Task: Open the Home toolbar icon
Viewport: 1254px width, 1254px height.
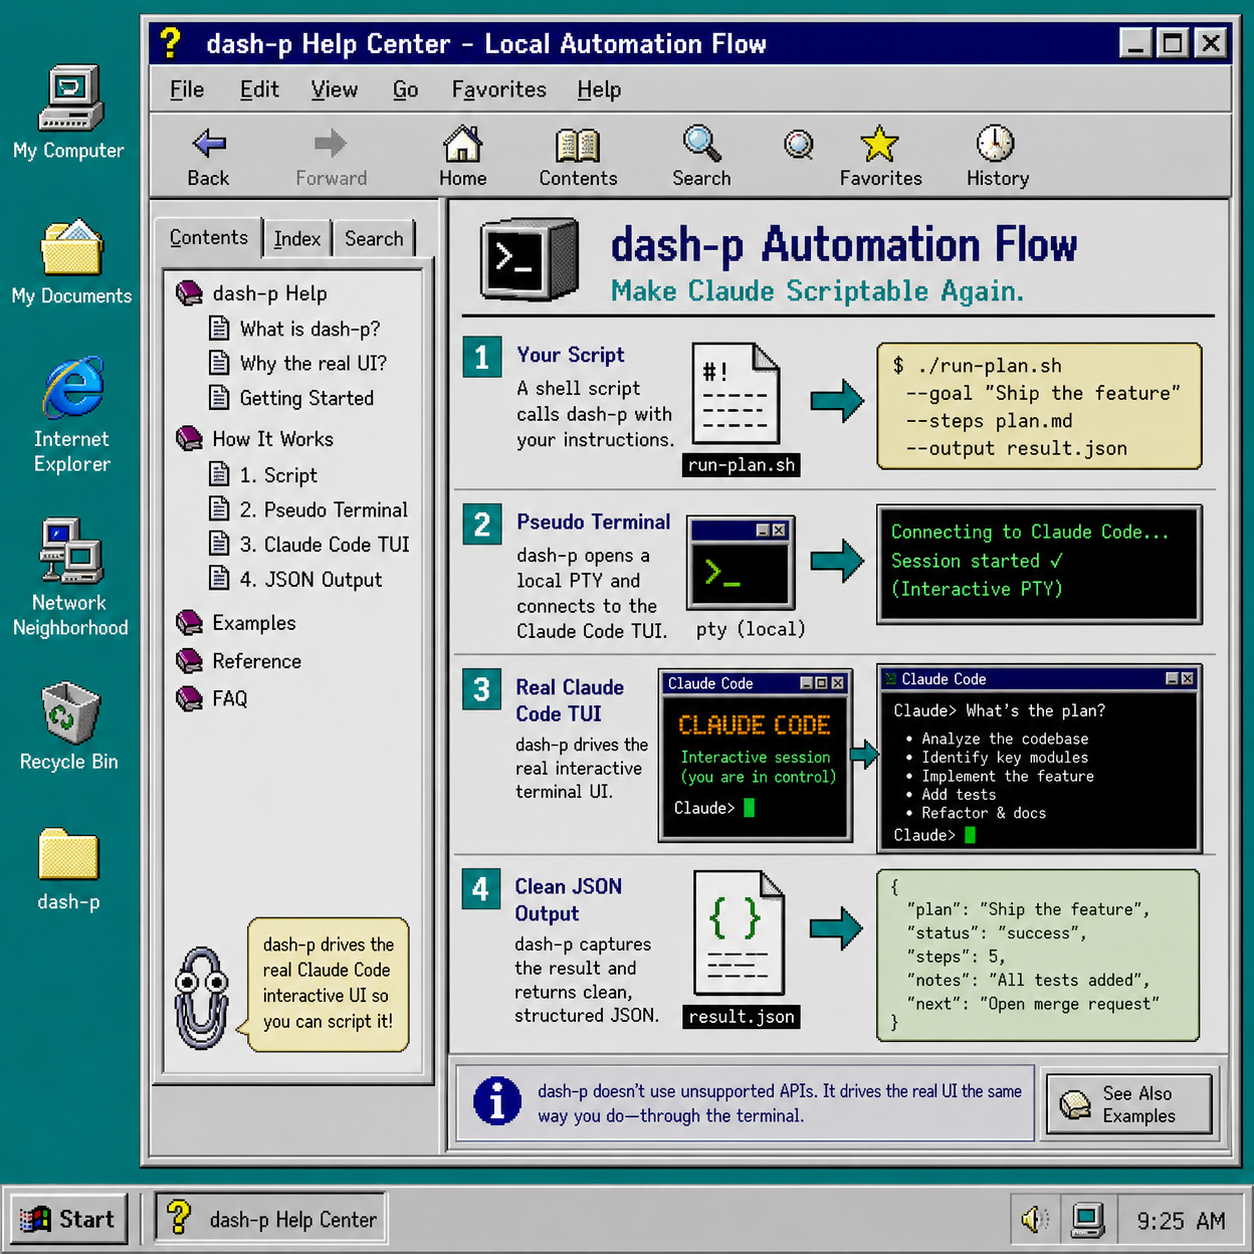Action: click(462, 144)
